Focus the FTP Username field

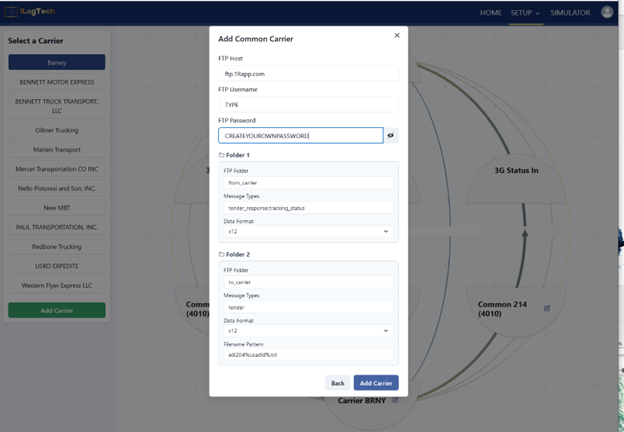point(308,104)
